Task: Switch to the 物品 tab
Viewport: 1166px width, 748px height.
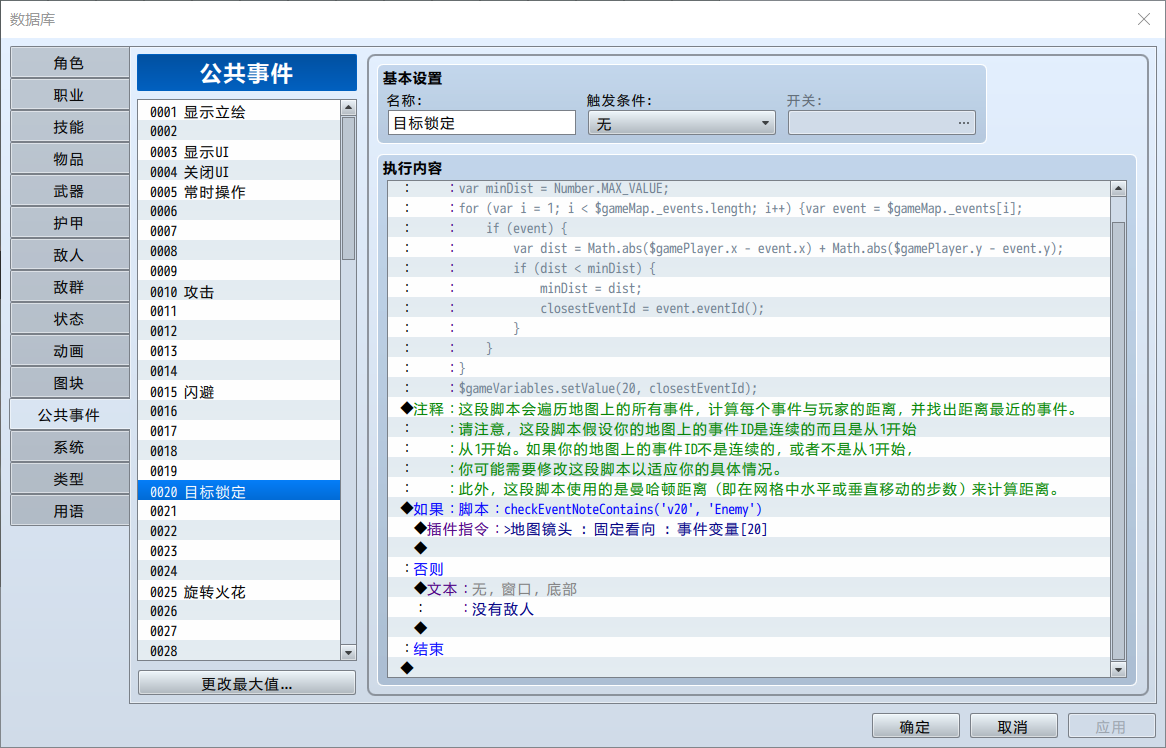Action: [69, 159]
